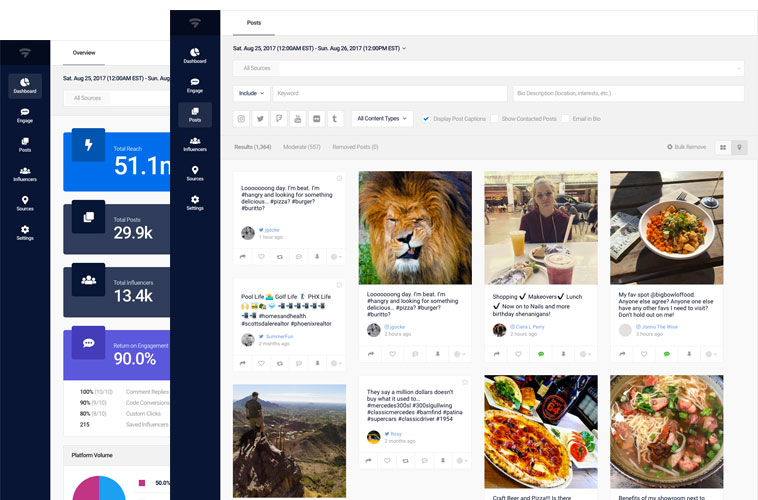Viewport: 758px width, 500px height.
Task: Click the Bulk Remove button
Action: [686, 147]
